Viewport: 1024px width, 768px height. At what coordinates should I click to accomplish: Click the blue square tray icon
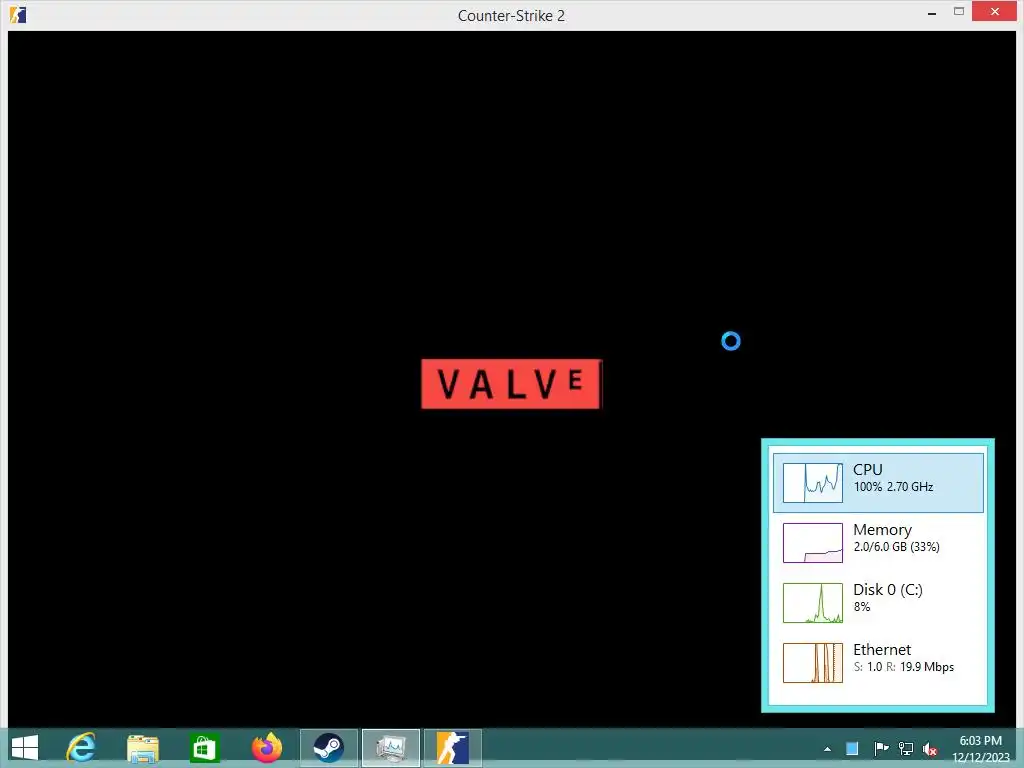click(x=852, y=748)
